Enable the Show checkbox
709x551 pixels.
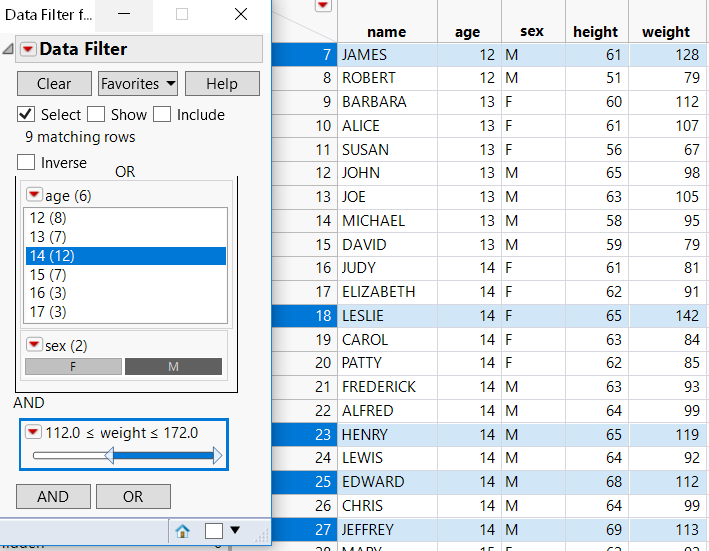point(96,114)
